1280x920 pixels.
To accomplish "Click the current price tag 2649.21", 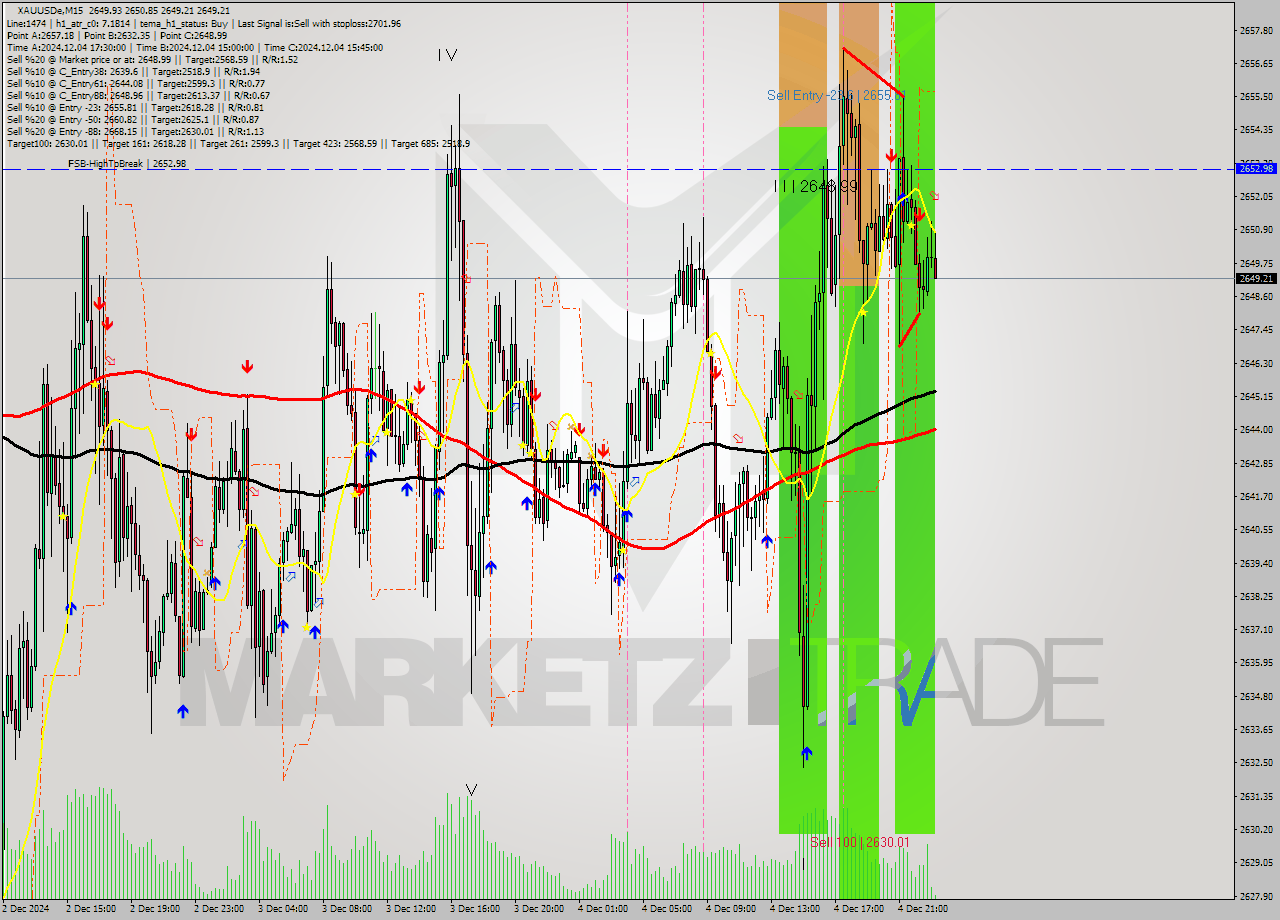I will 1255,278.
